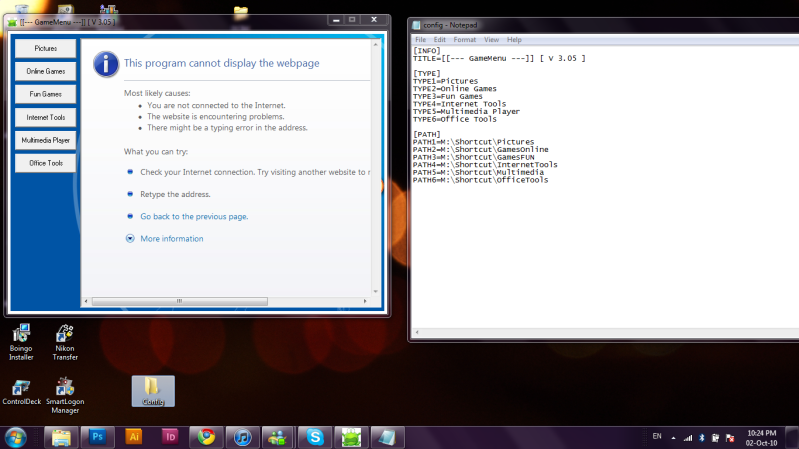Launch Illustrator from the taskbar
Screen dimensions: 799x449
(134, 437)
